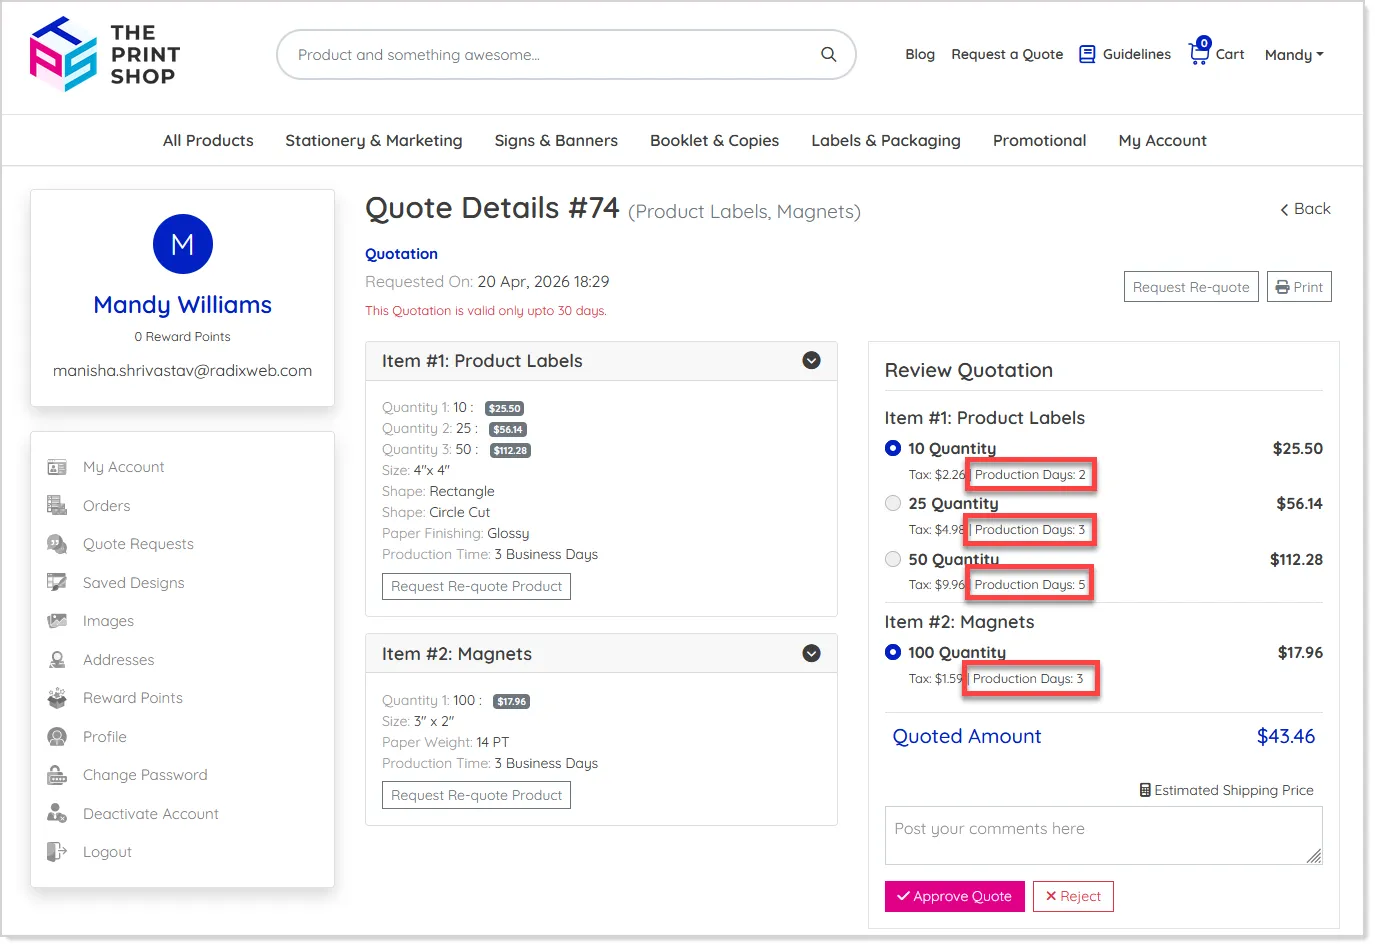
Task: Open the All Products menu
Action: coord(208,140)
